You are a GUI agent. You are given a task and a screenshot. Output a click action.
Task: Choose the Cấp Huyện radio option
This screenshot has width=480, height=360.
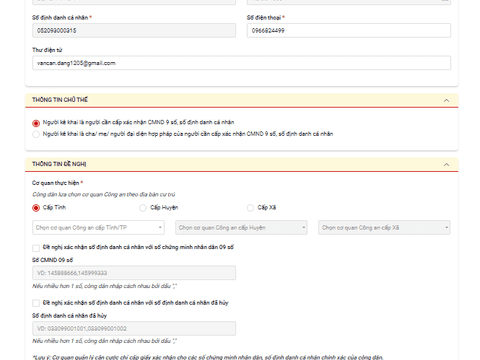[x=143, y=208]
